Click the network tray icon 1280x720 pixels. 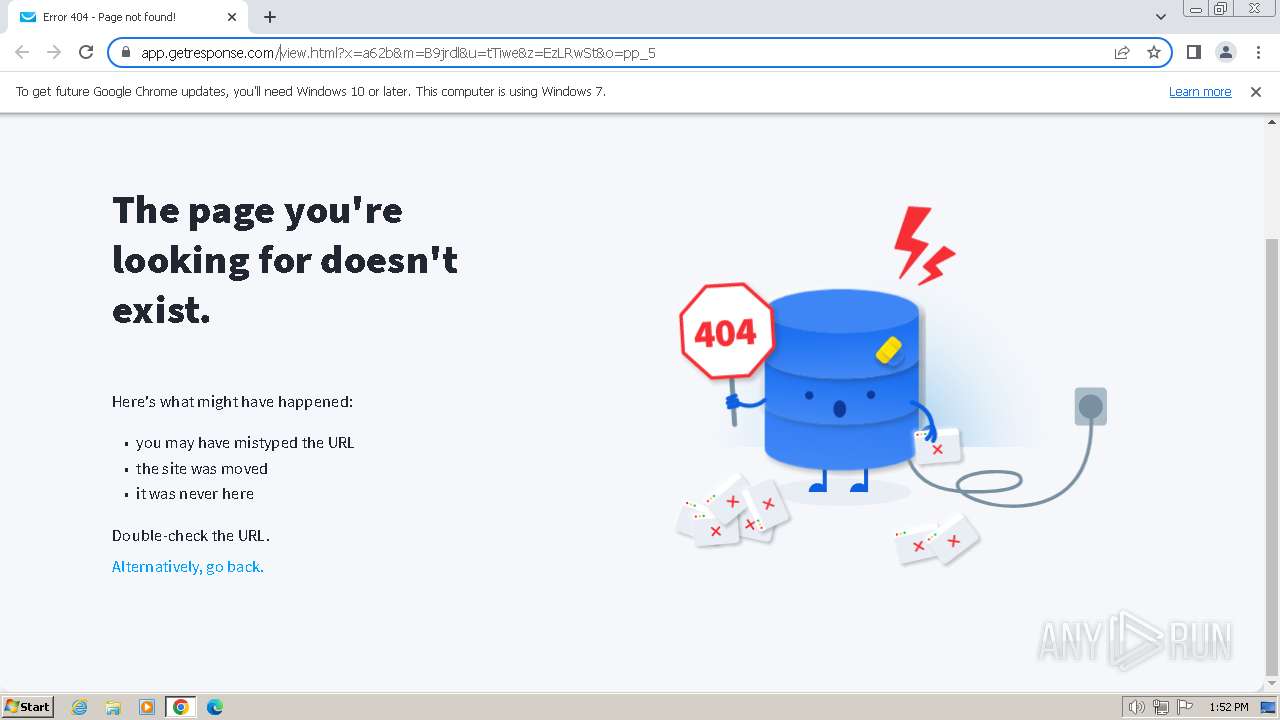tap(1161, 707)
